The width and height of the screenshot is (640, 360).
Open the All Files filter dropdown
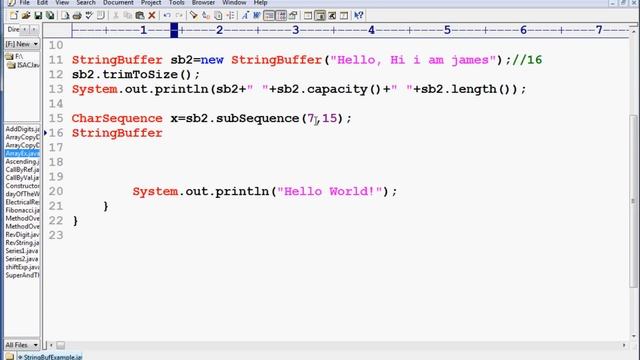pos(22,345)
